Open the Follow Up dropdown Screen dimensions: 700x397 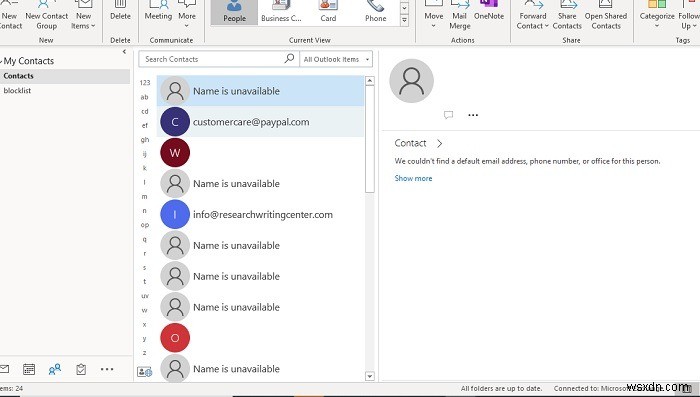(x=689, y=16)
